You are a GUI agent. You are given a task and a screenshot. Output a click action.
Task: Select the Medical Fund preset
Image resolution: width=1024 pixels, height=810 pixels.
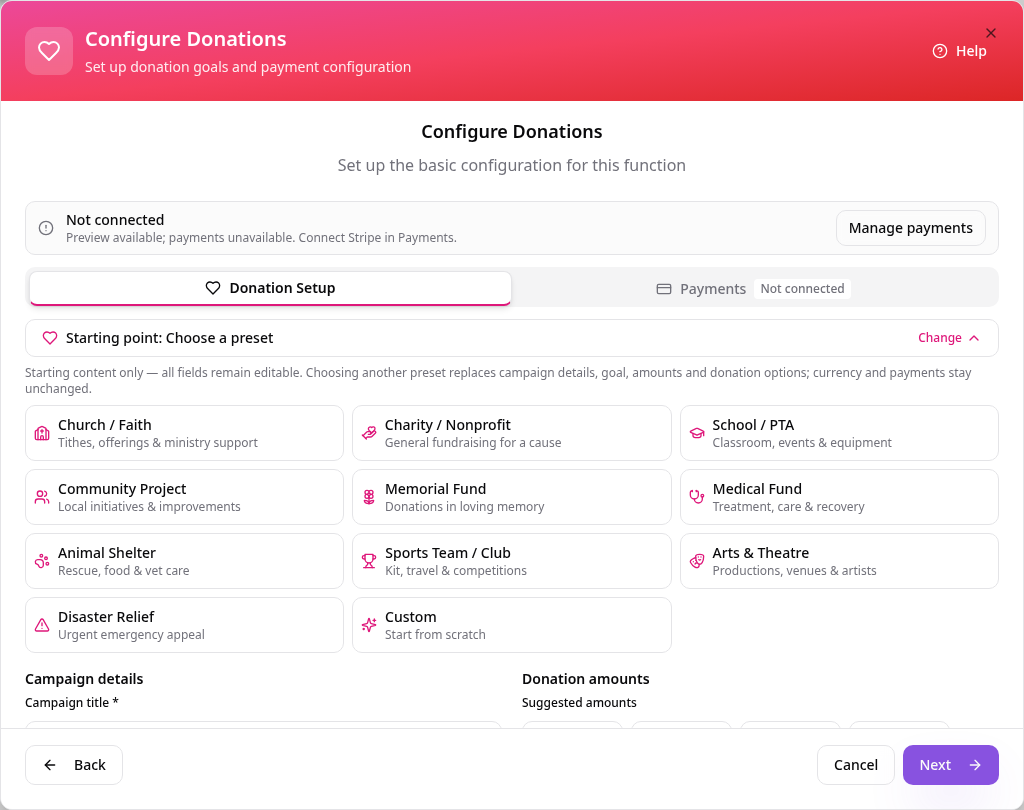(x=839, y=497)
